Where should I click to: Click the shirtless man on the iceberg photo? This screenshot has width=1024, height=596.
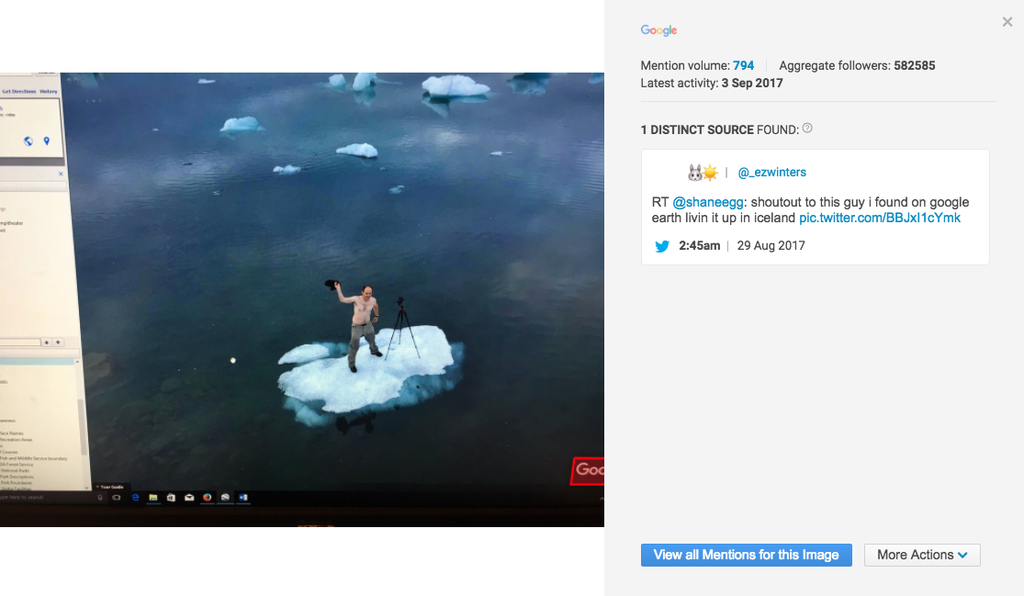coord(363,322)
